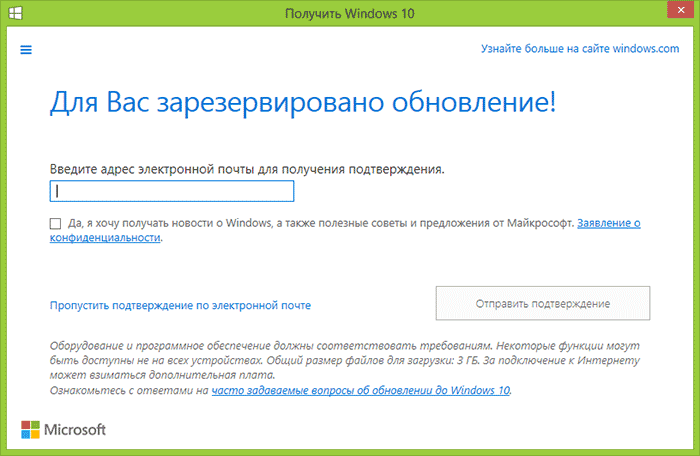Image resolution: width=700 pixels, height=456 pixels.
Task: Click the 'Ознакомьтесь с ответами на' text
Action: [129, 391]
